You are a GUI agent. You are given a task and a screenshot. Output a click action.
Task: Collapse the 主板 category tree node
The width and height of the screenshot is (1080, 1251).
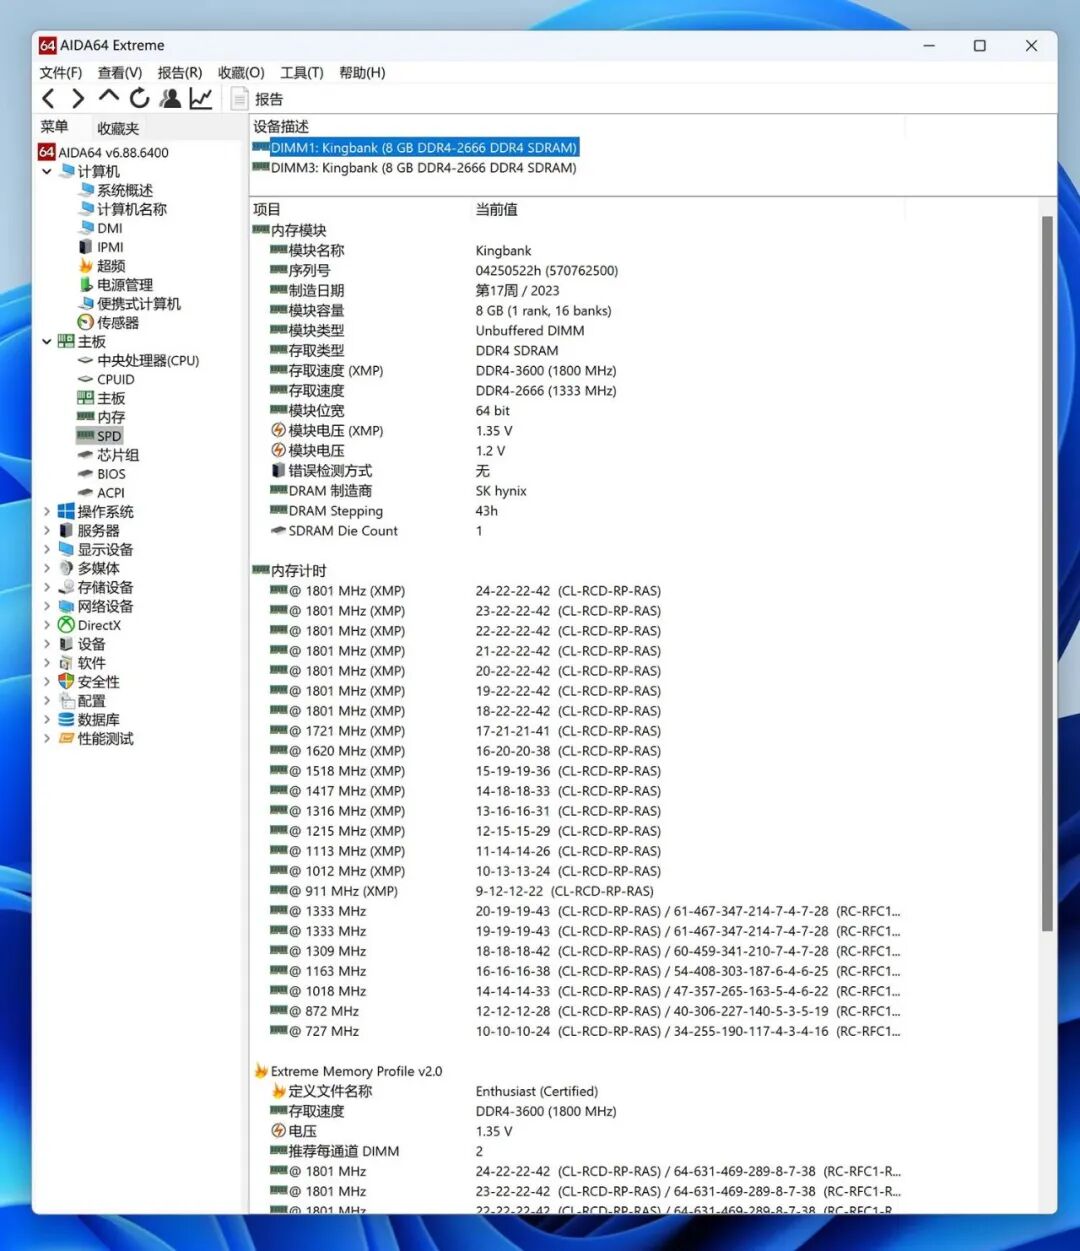click(x=47, y=341)
